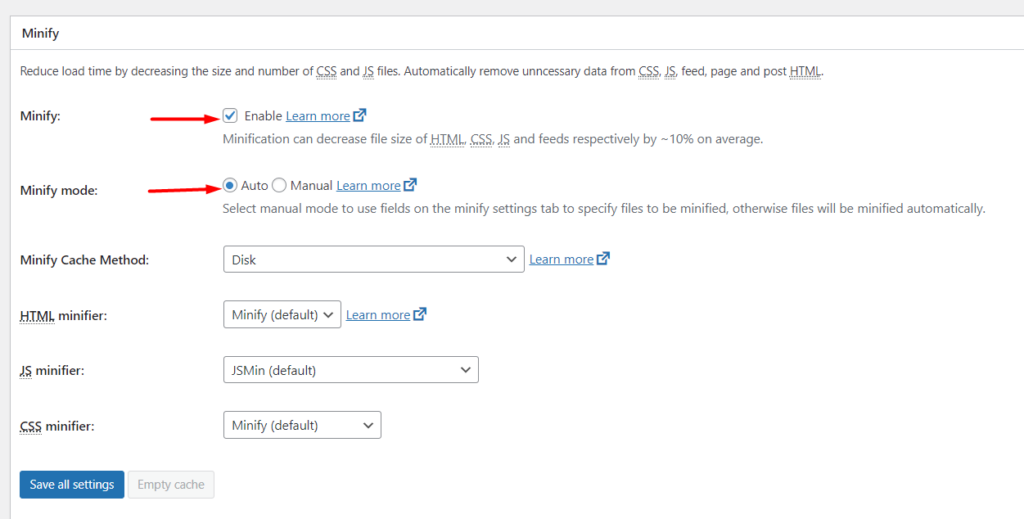Click Learn more link beside Disk dropdown

pyautogui.click(x=562, y=259)
